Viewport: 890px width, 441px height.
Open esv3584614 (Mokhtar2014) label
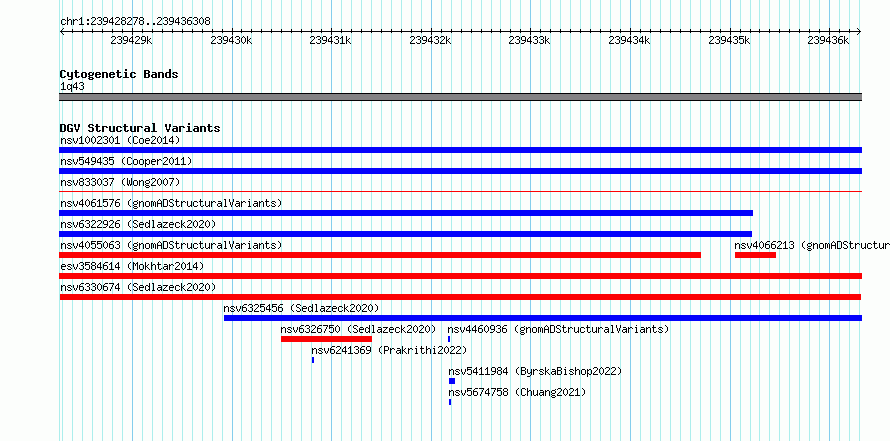tap(132, 266)
